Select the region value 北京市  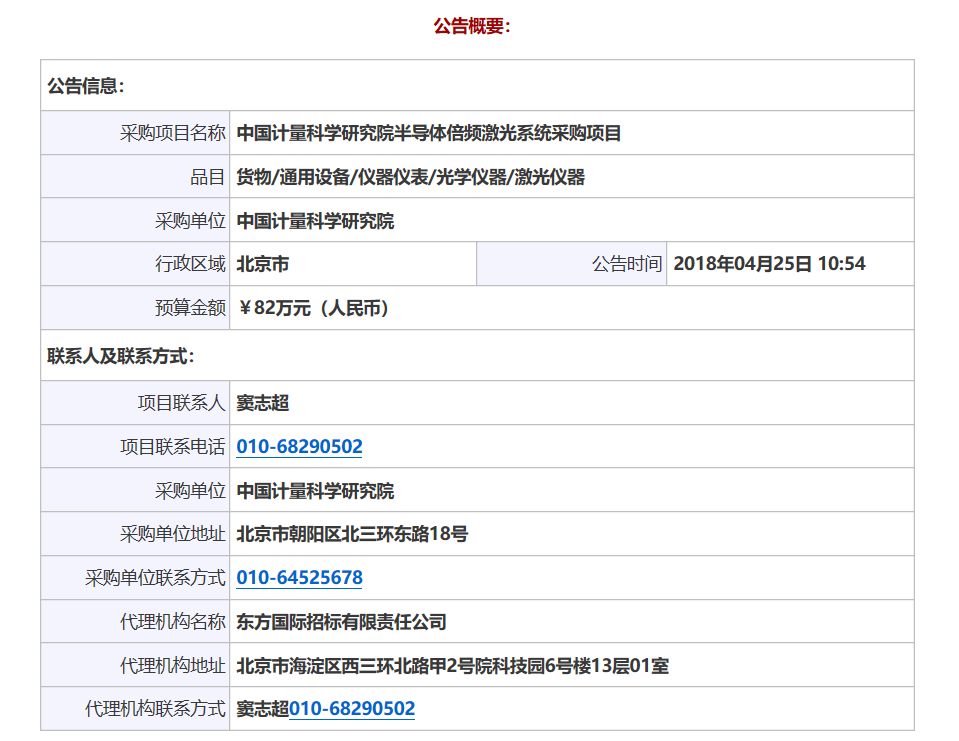(x=262, y=264)
